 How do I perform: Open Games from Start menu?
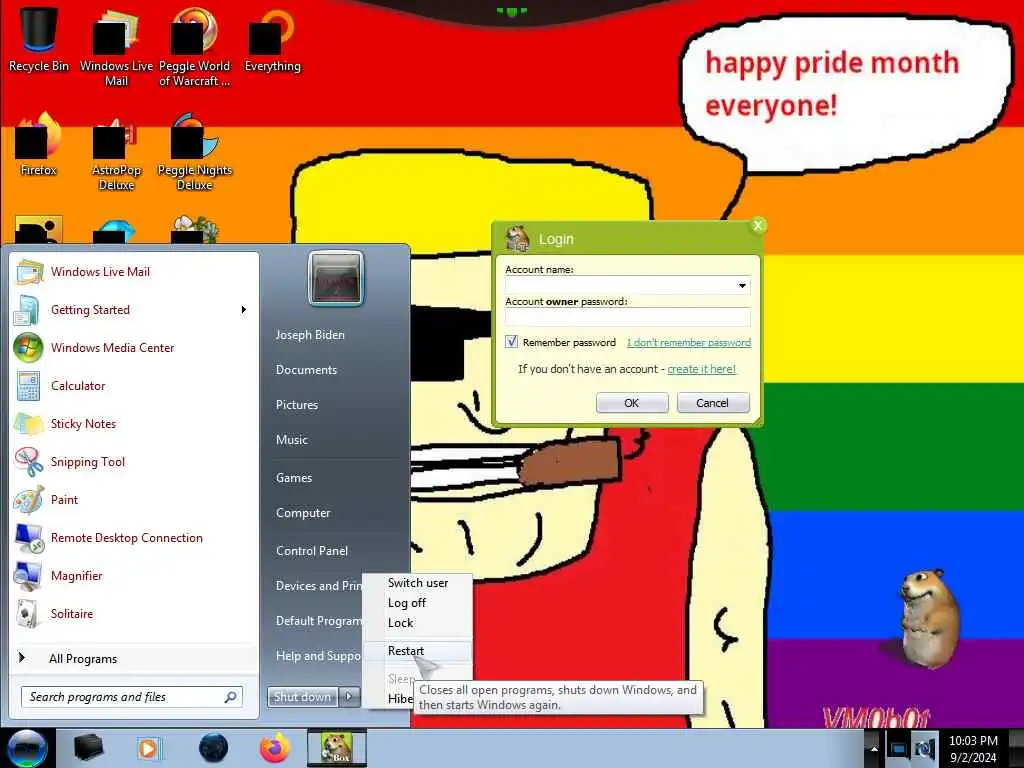pos(294,478)
